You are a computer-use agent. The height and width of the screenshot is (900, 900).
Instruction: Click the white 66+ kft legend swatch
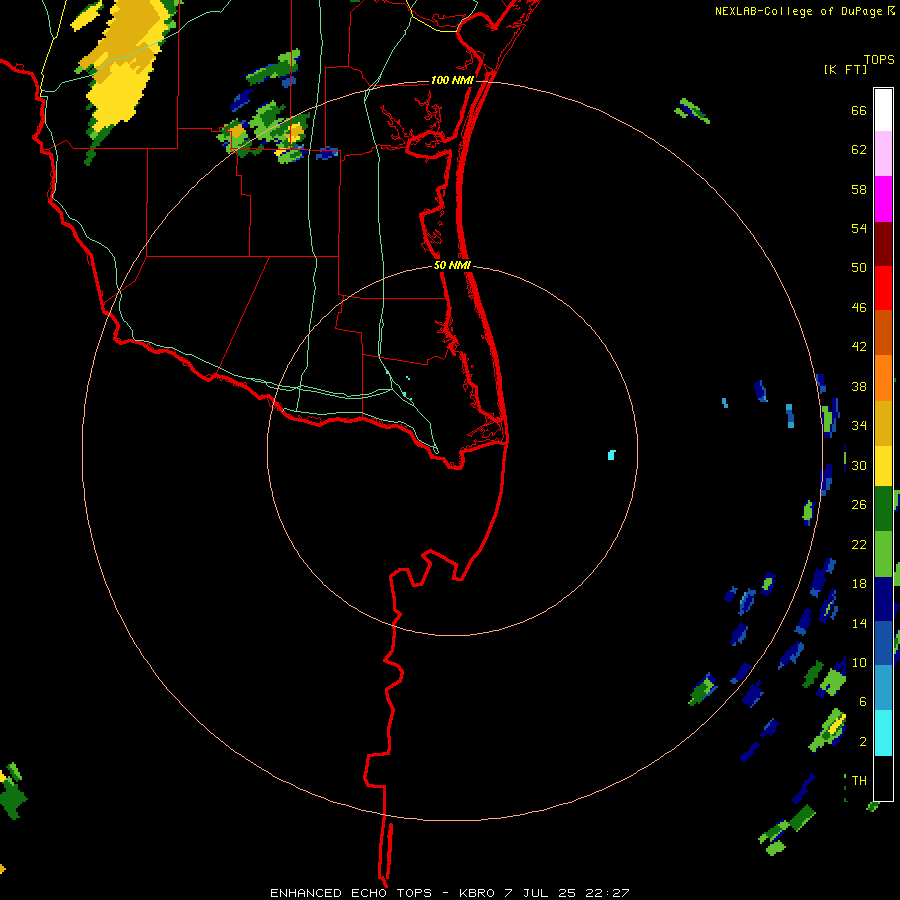pos(883,110)
